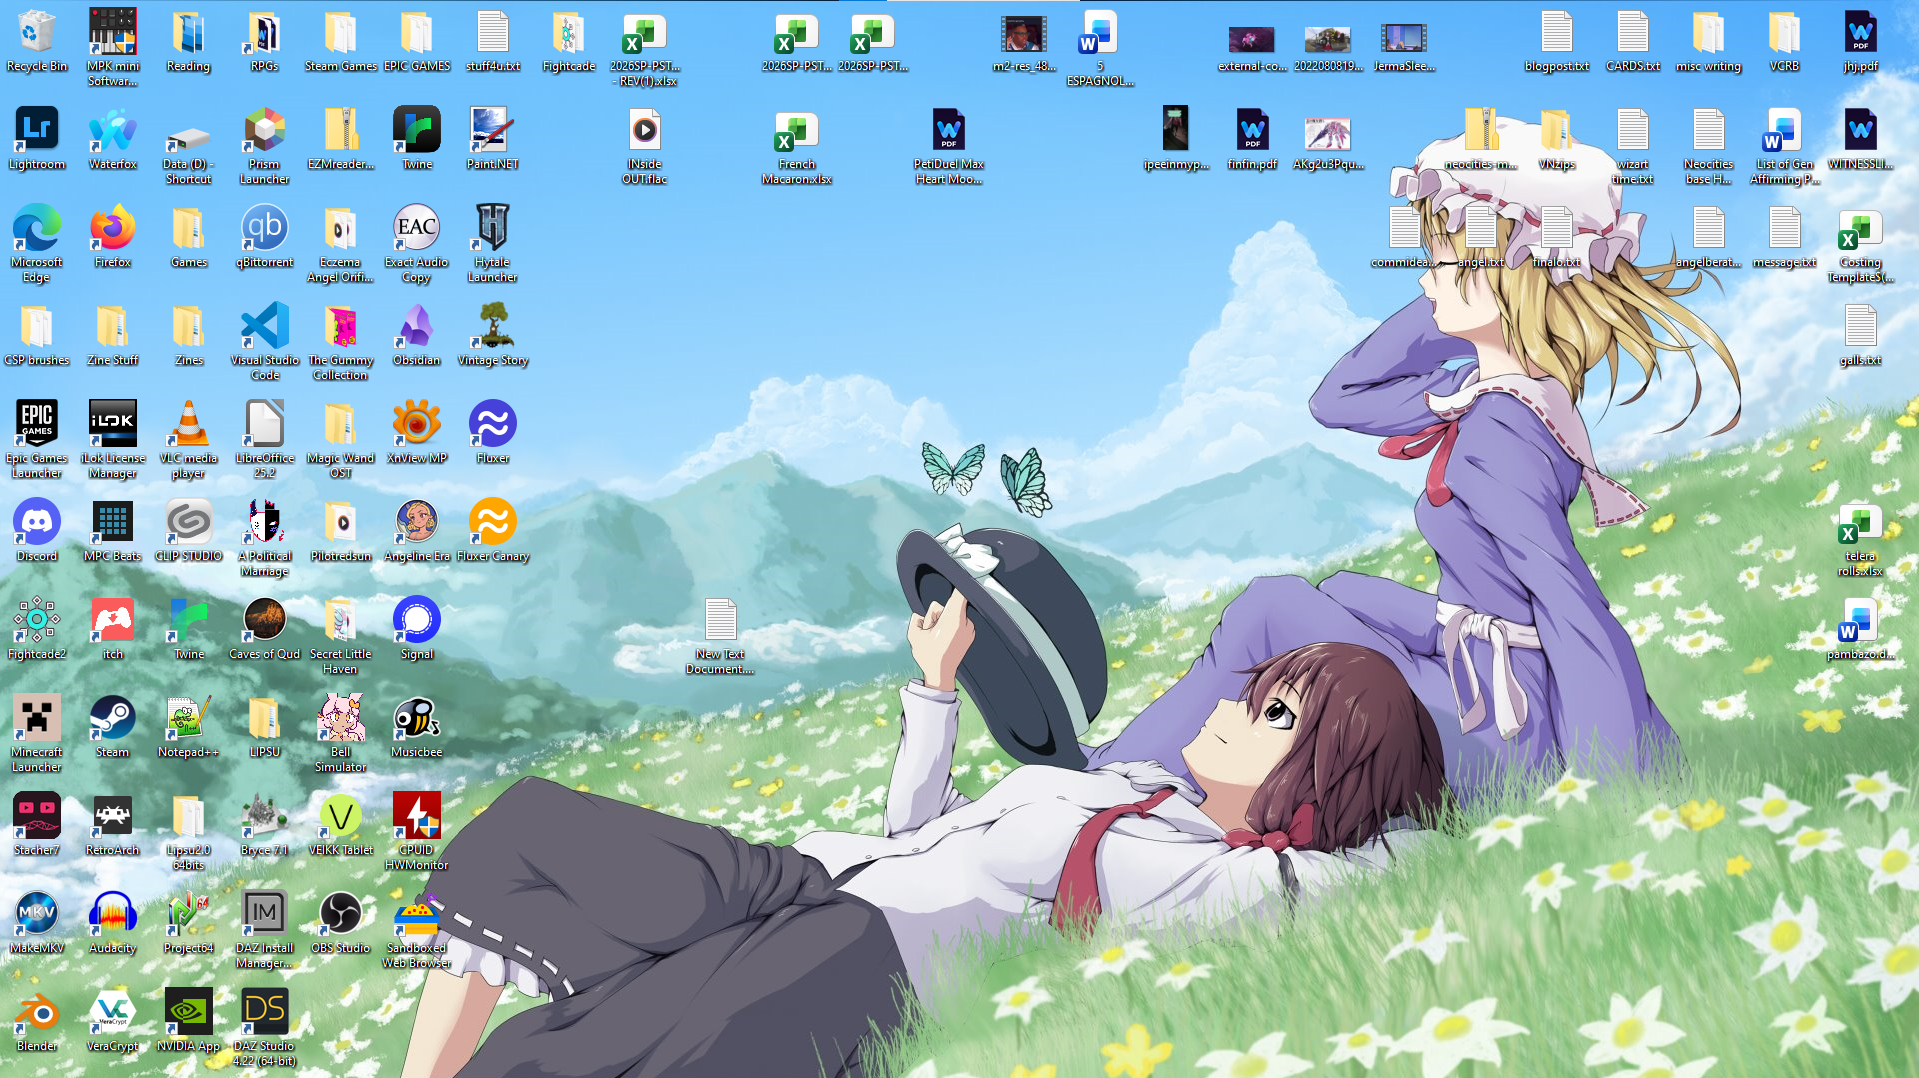Launch Vintage Story game
Screen dimensions: 1919x1078
(x=493, y=336)
